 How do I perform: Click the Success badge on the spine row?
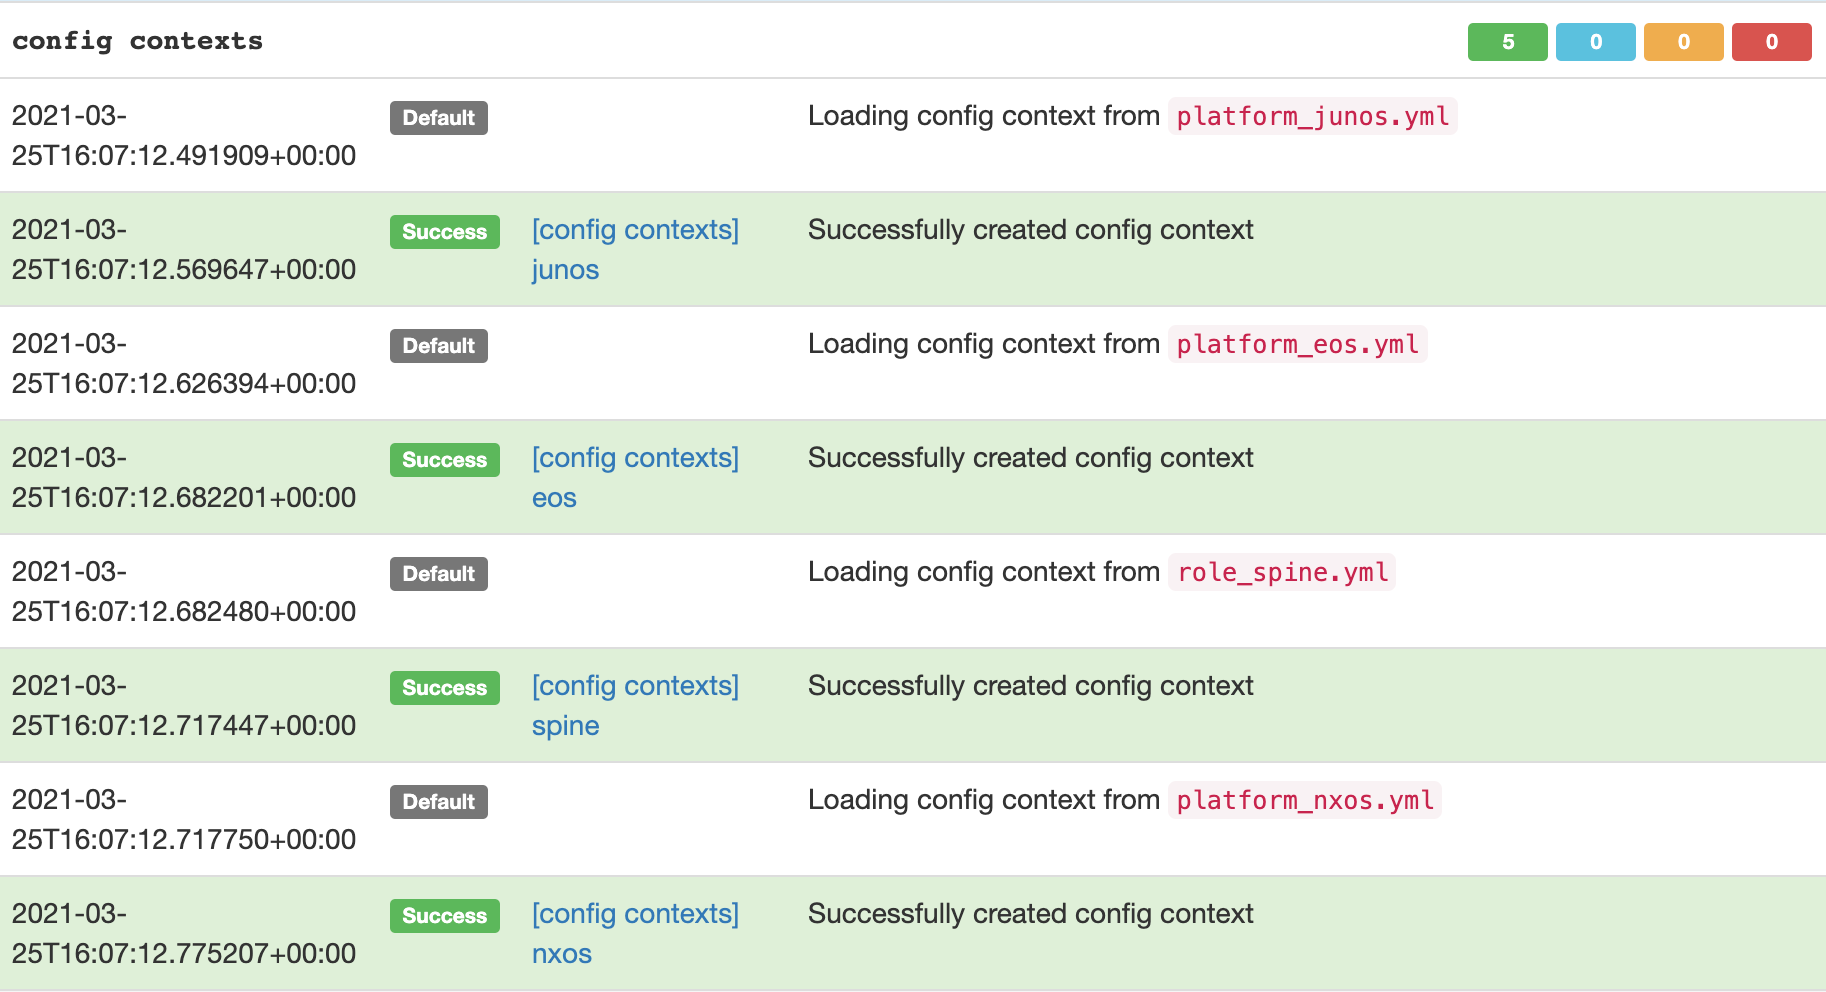click(x=444, y=687)
